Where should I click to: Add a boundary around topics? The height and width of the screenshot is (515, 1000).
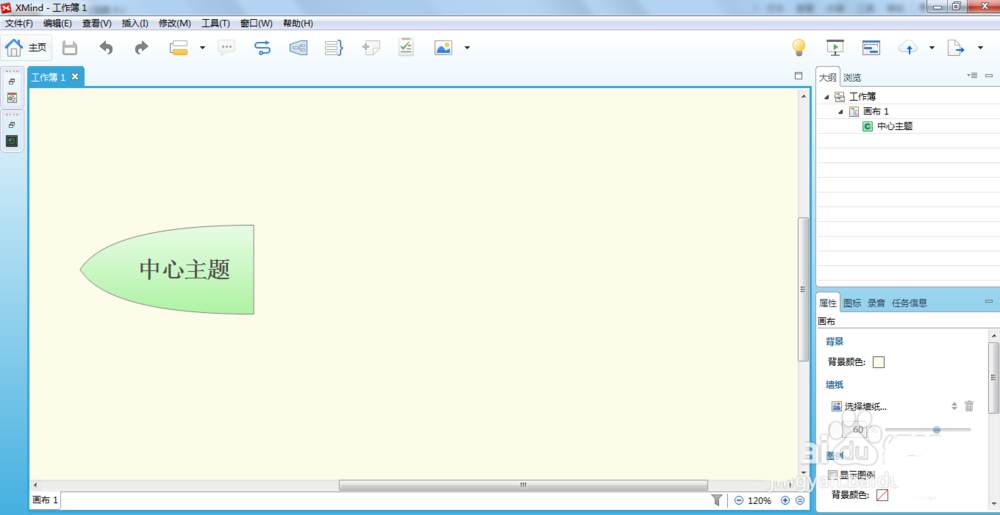click(x=298, y=48)
